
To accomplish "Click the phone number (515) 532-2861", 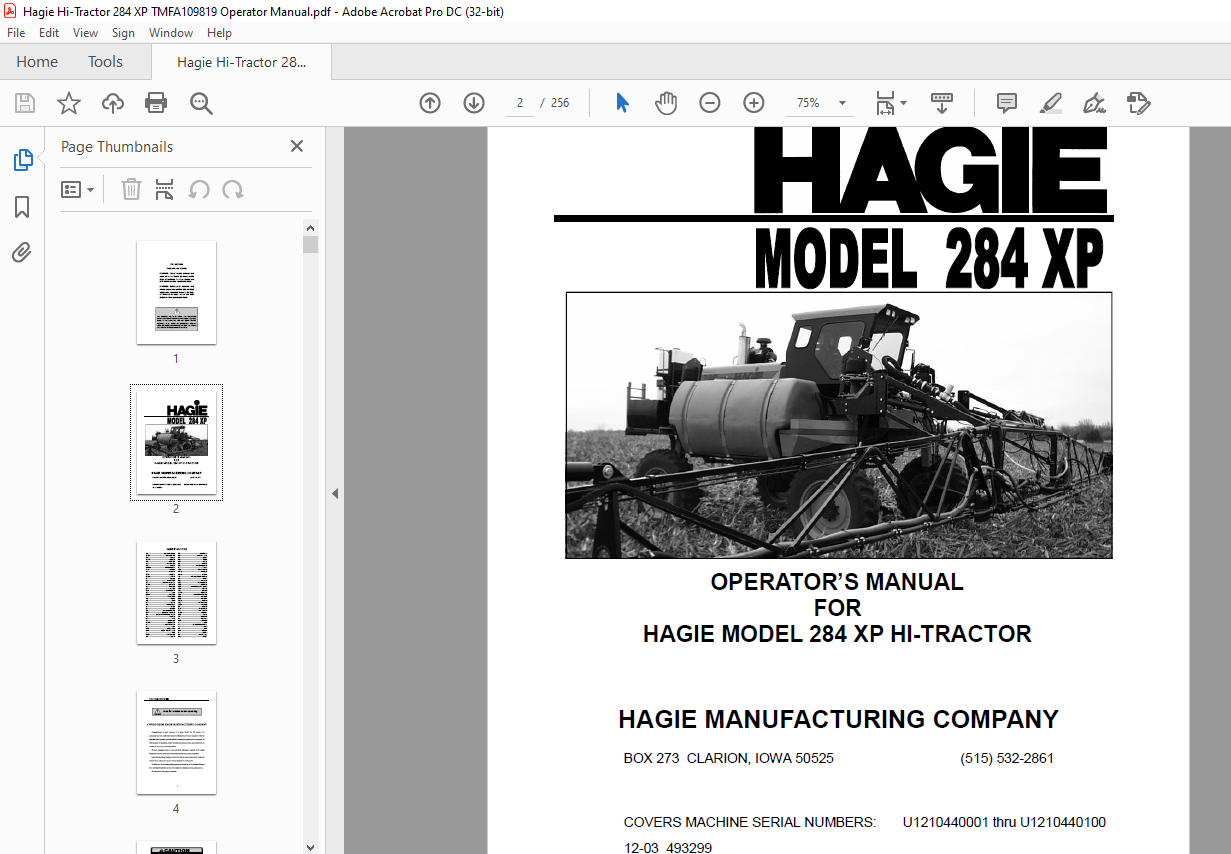I will [x=1007, y=758].
